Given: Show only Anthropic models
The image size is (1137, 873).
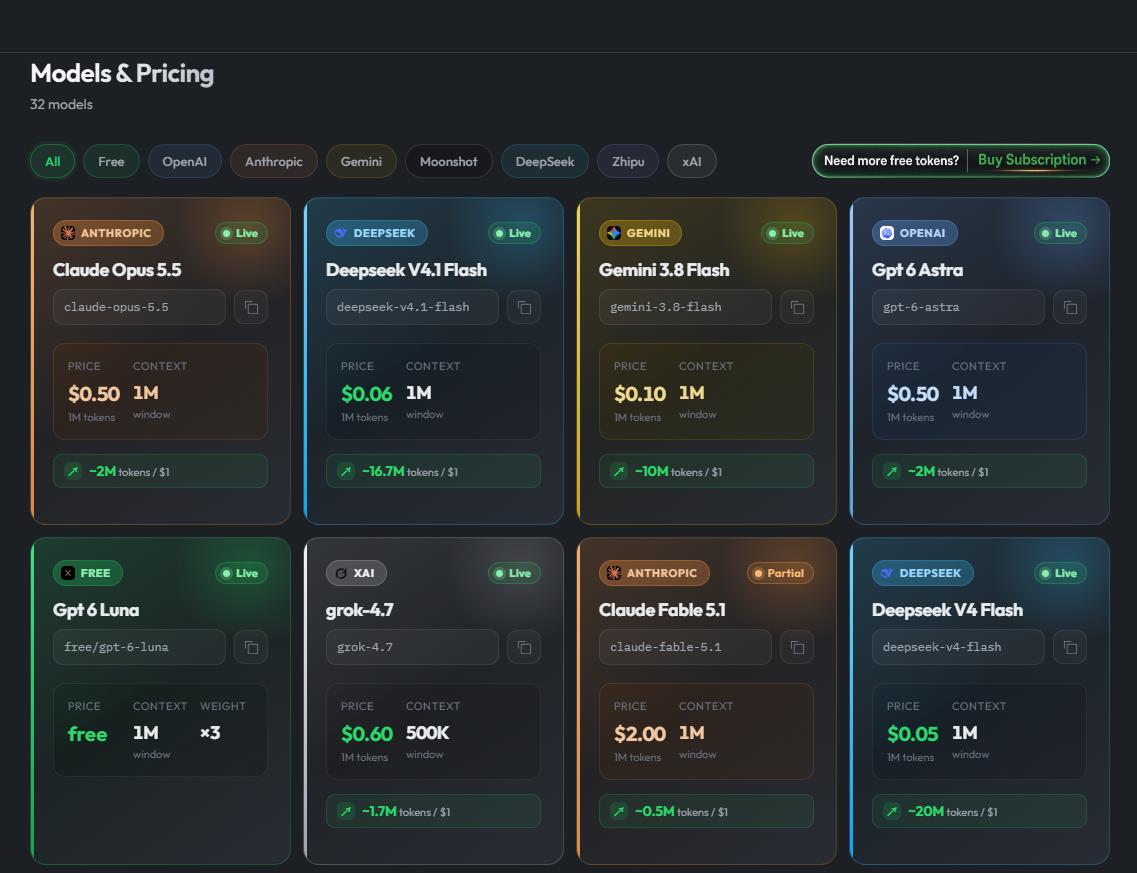Looking at the screenshot, I should point(273,161).
